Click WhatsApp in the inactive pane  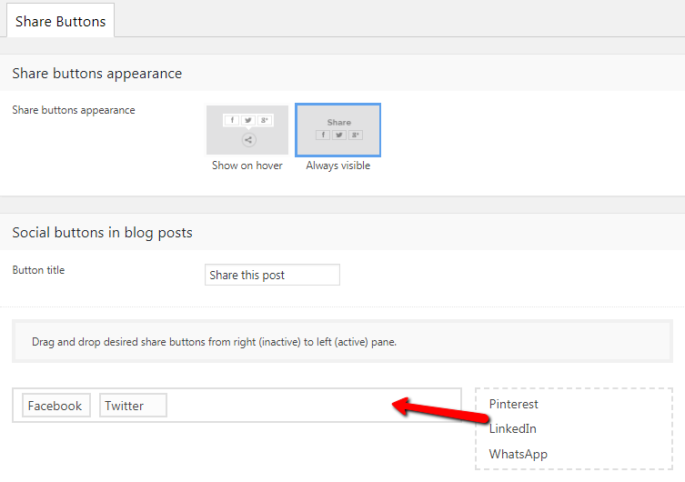[518, 454]
